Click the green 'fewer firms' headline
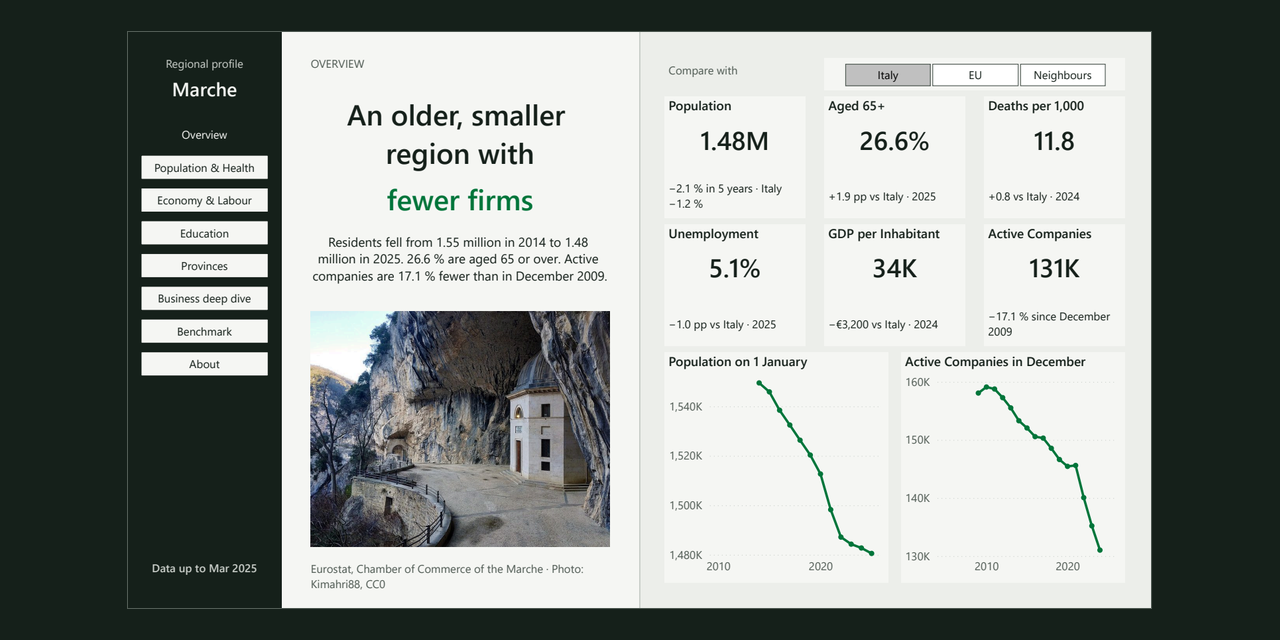The width and height of the screenshot is (1280, 640). (x=460, y=200)
